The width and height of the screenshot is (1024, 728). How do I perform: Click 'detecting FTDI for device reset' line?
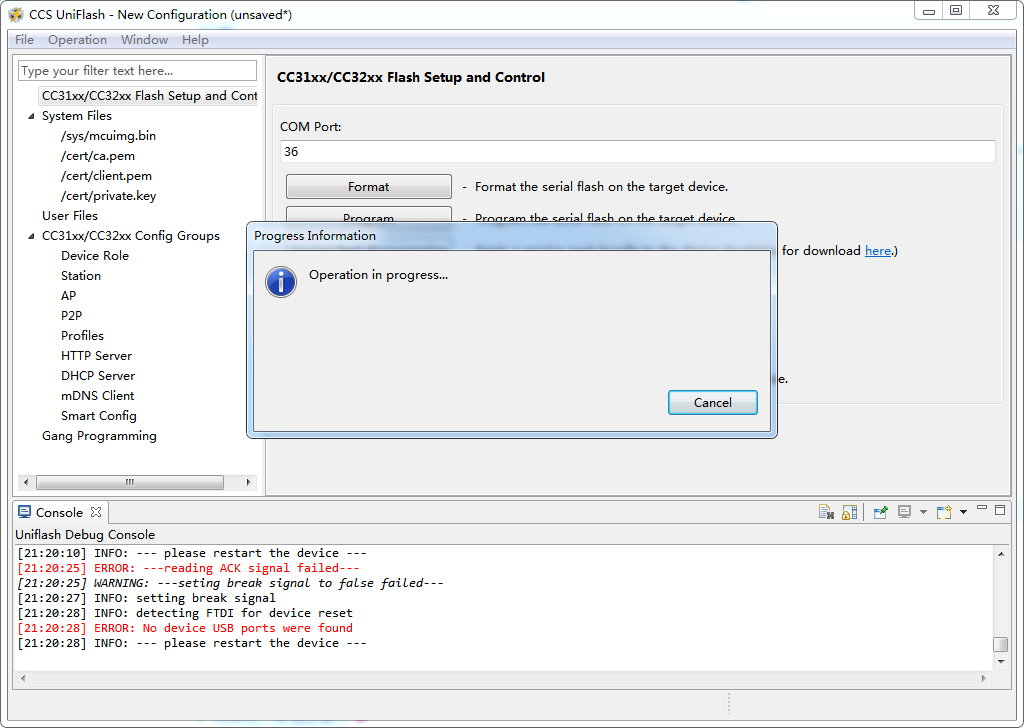[x=185, y=613]
